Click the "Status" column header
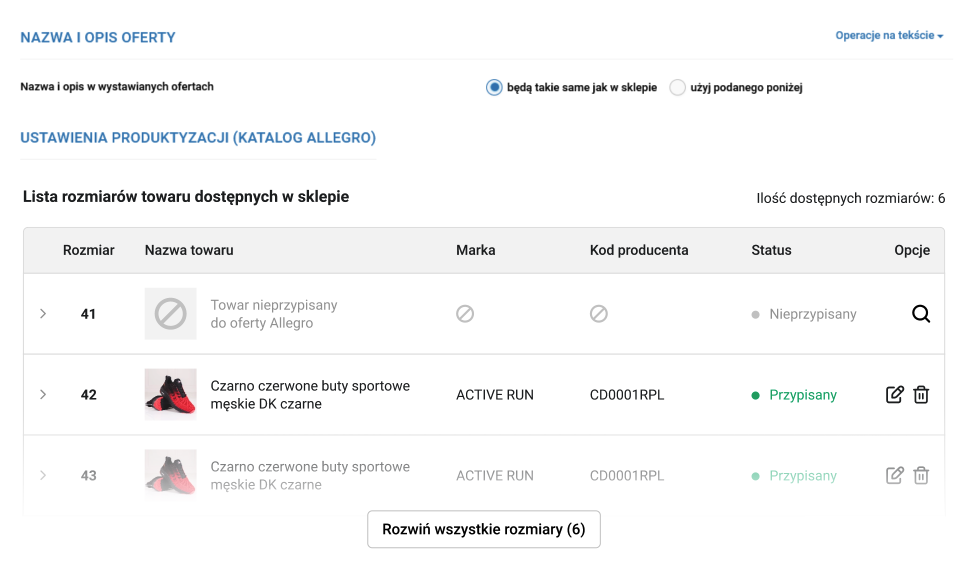967x564 pixels. [771, 250]
